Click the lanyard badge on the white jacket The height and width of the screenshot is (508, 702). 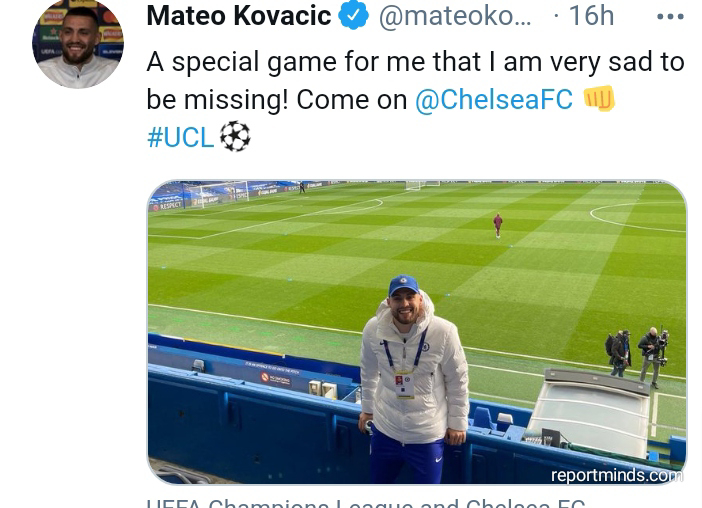405,383
